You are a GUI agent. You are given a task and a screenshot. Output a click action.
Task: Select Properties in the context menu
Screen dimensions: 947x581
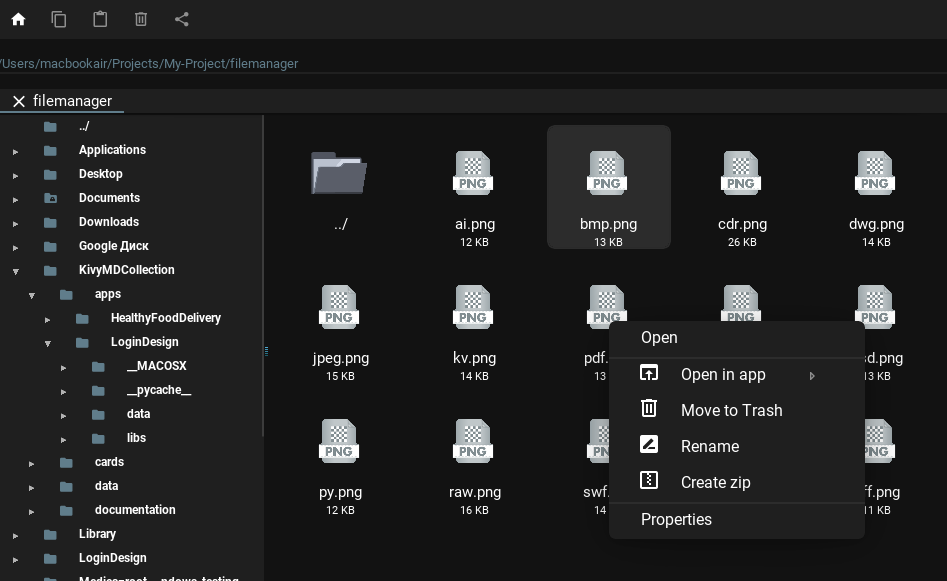[x=676, y=519]
